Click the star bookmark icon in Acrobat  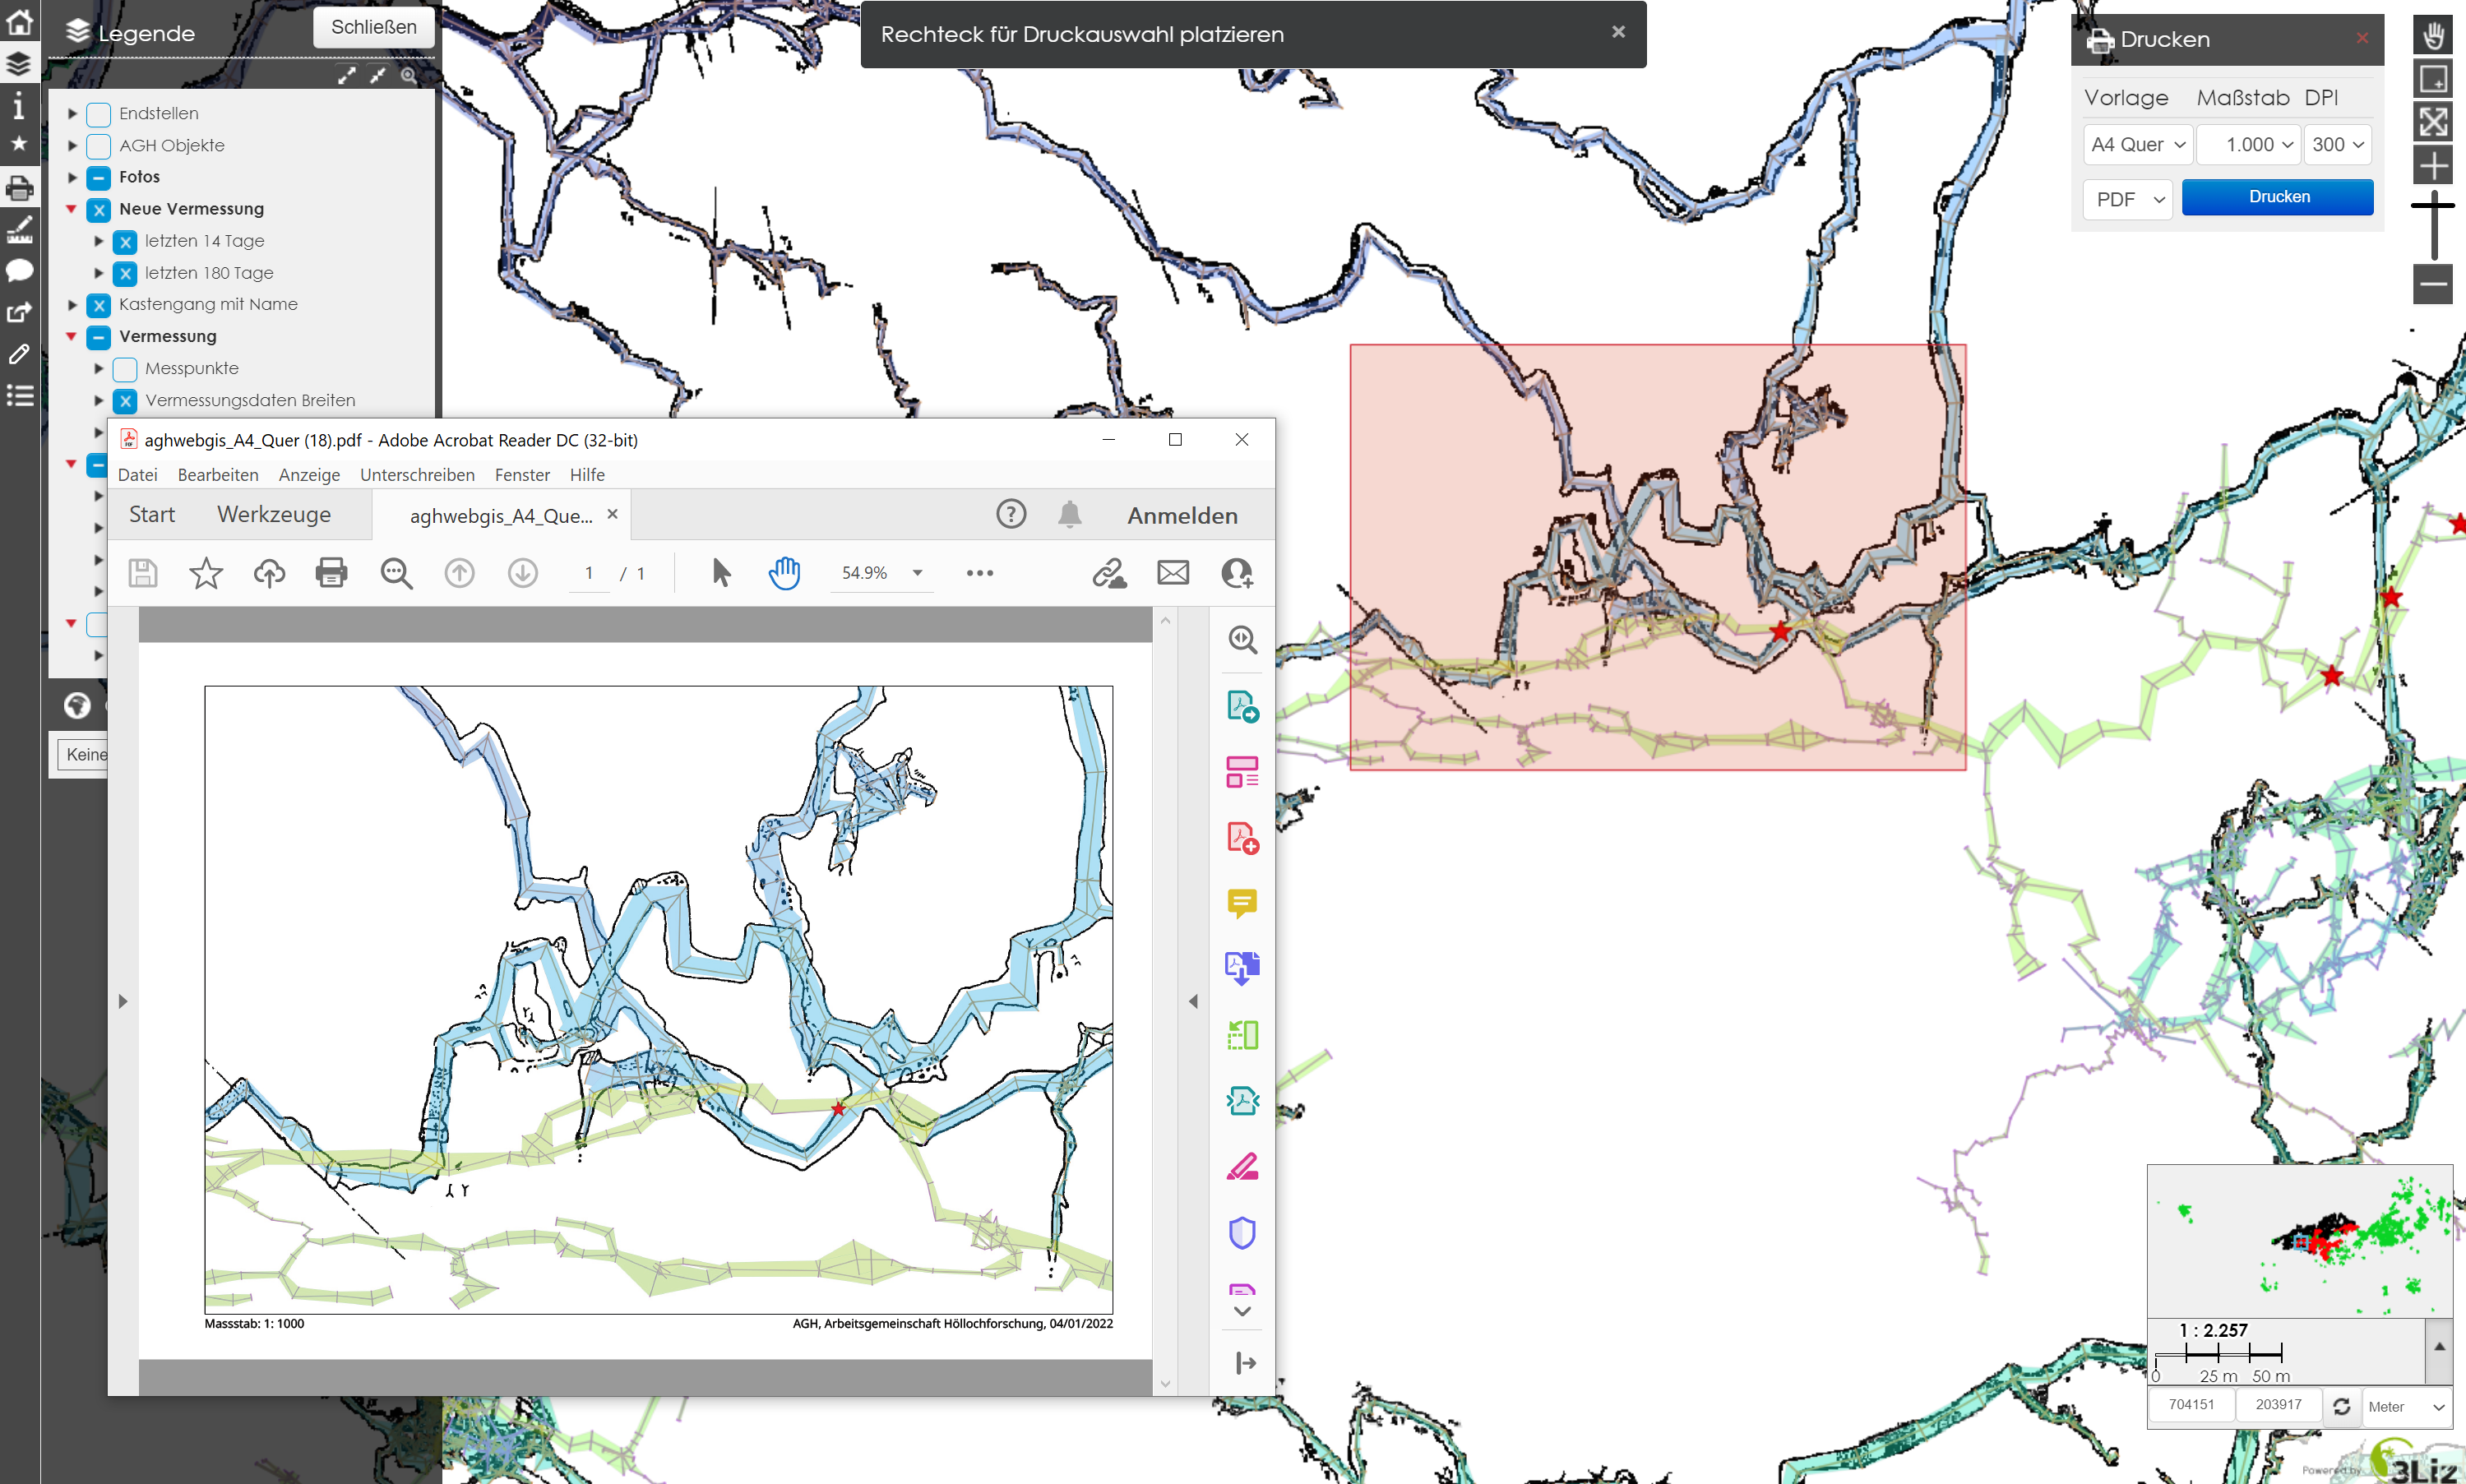click(206, 573)
